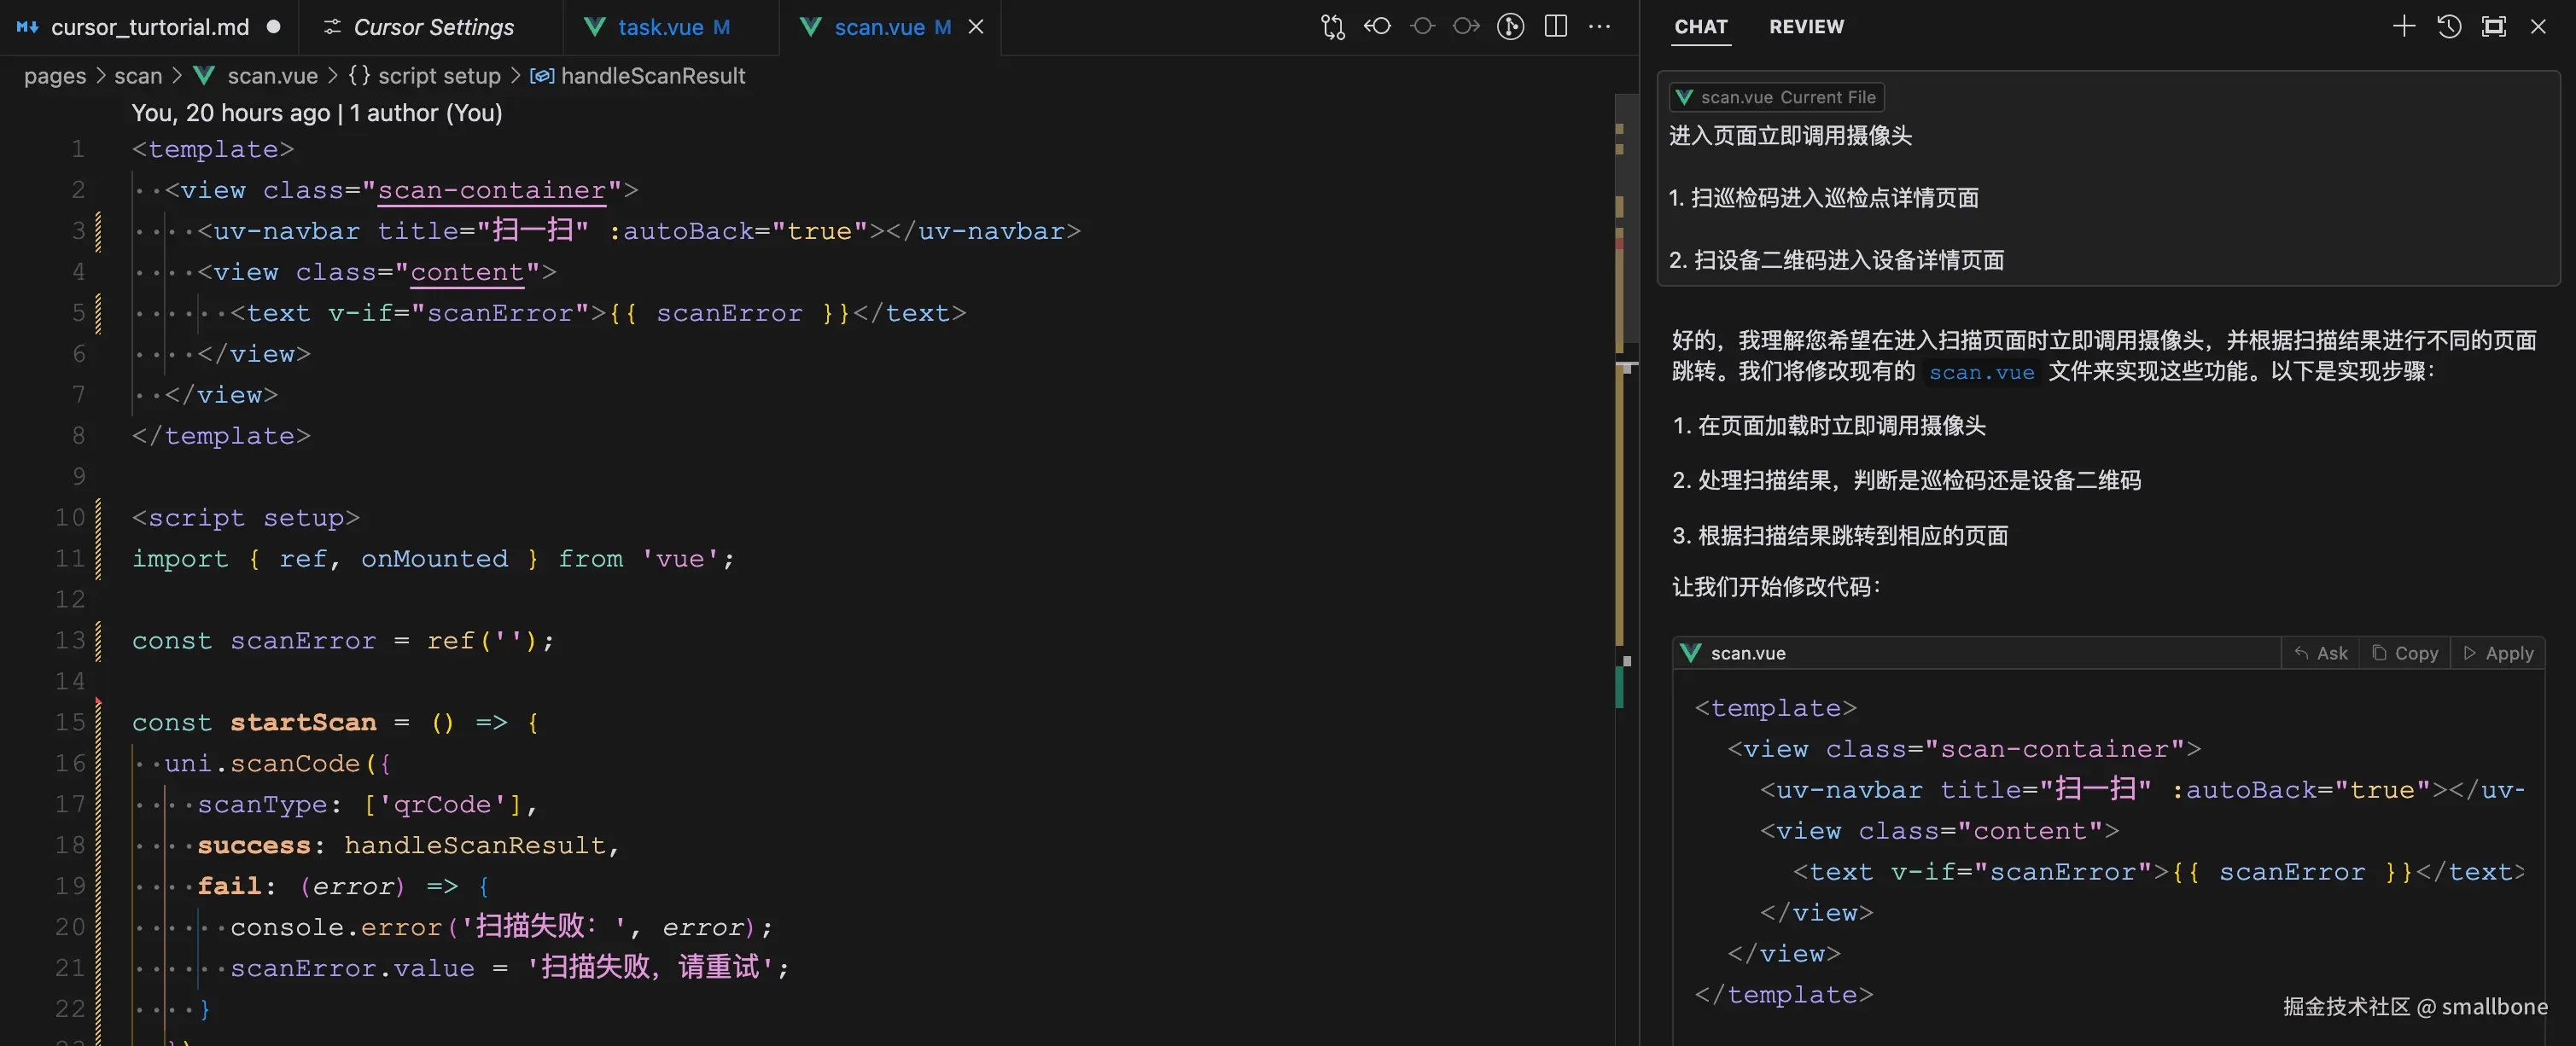Open the editor's More Actions ellipsis menu
The height and width of the screenshot is (1046, 2576).
click(x=1599, y=27)
